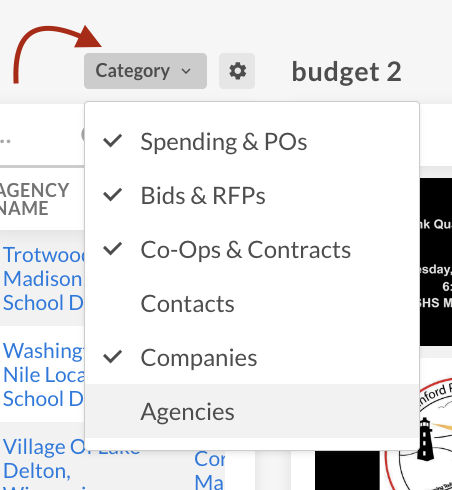
Task: Select Agencies in Category list
Action: coord(252,411)
